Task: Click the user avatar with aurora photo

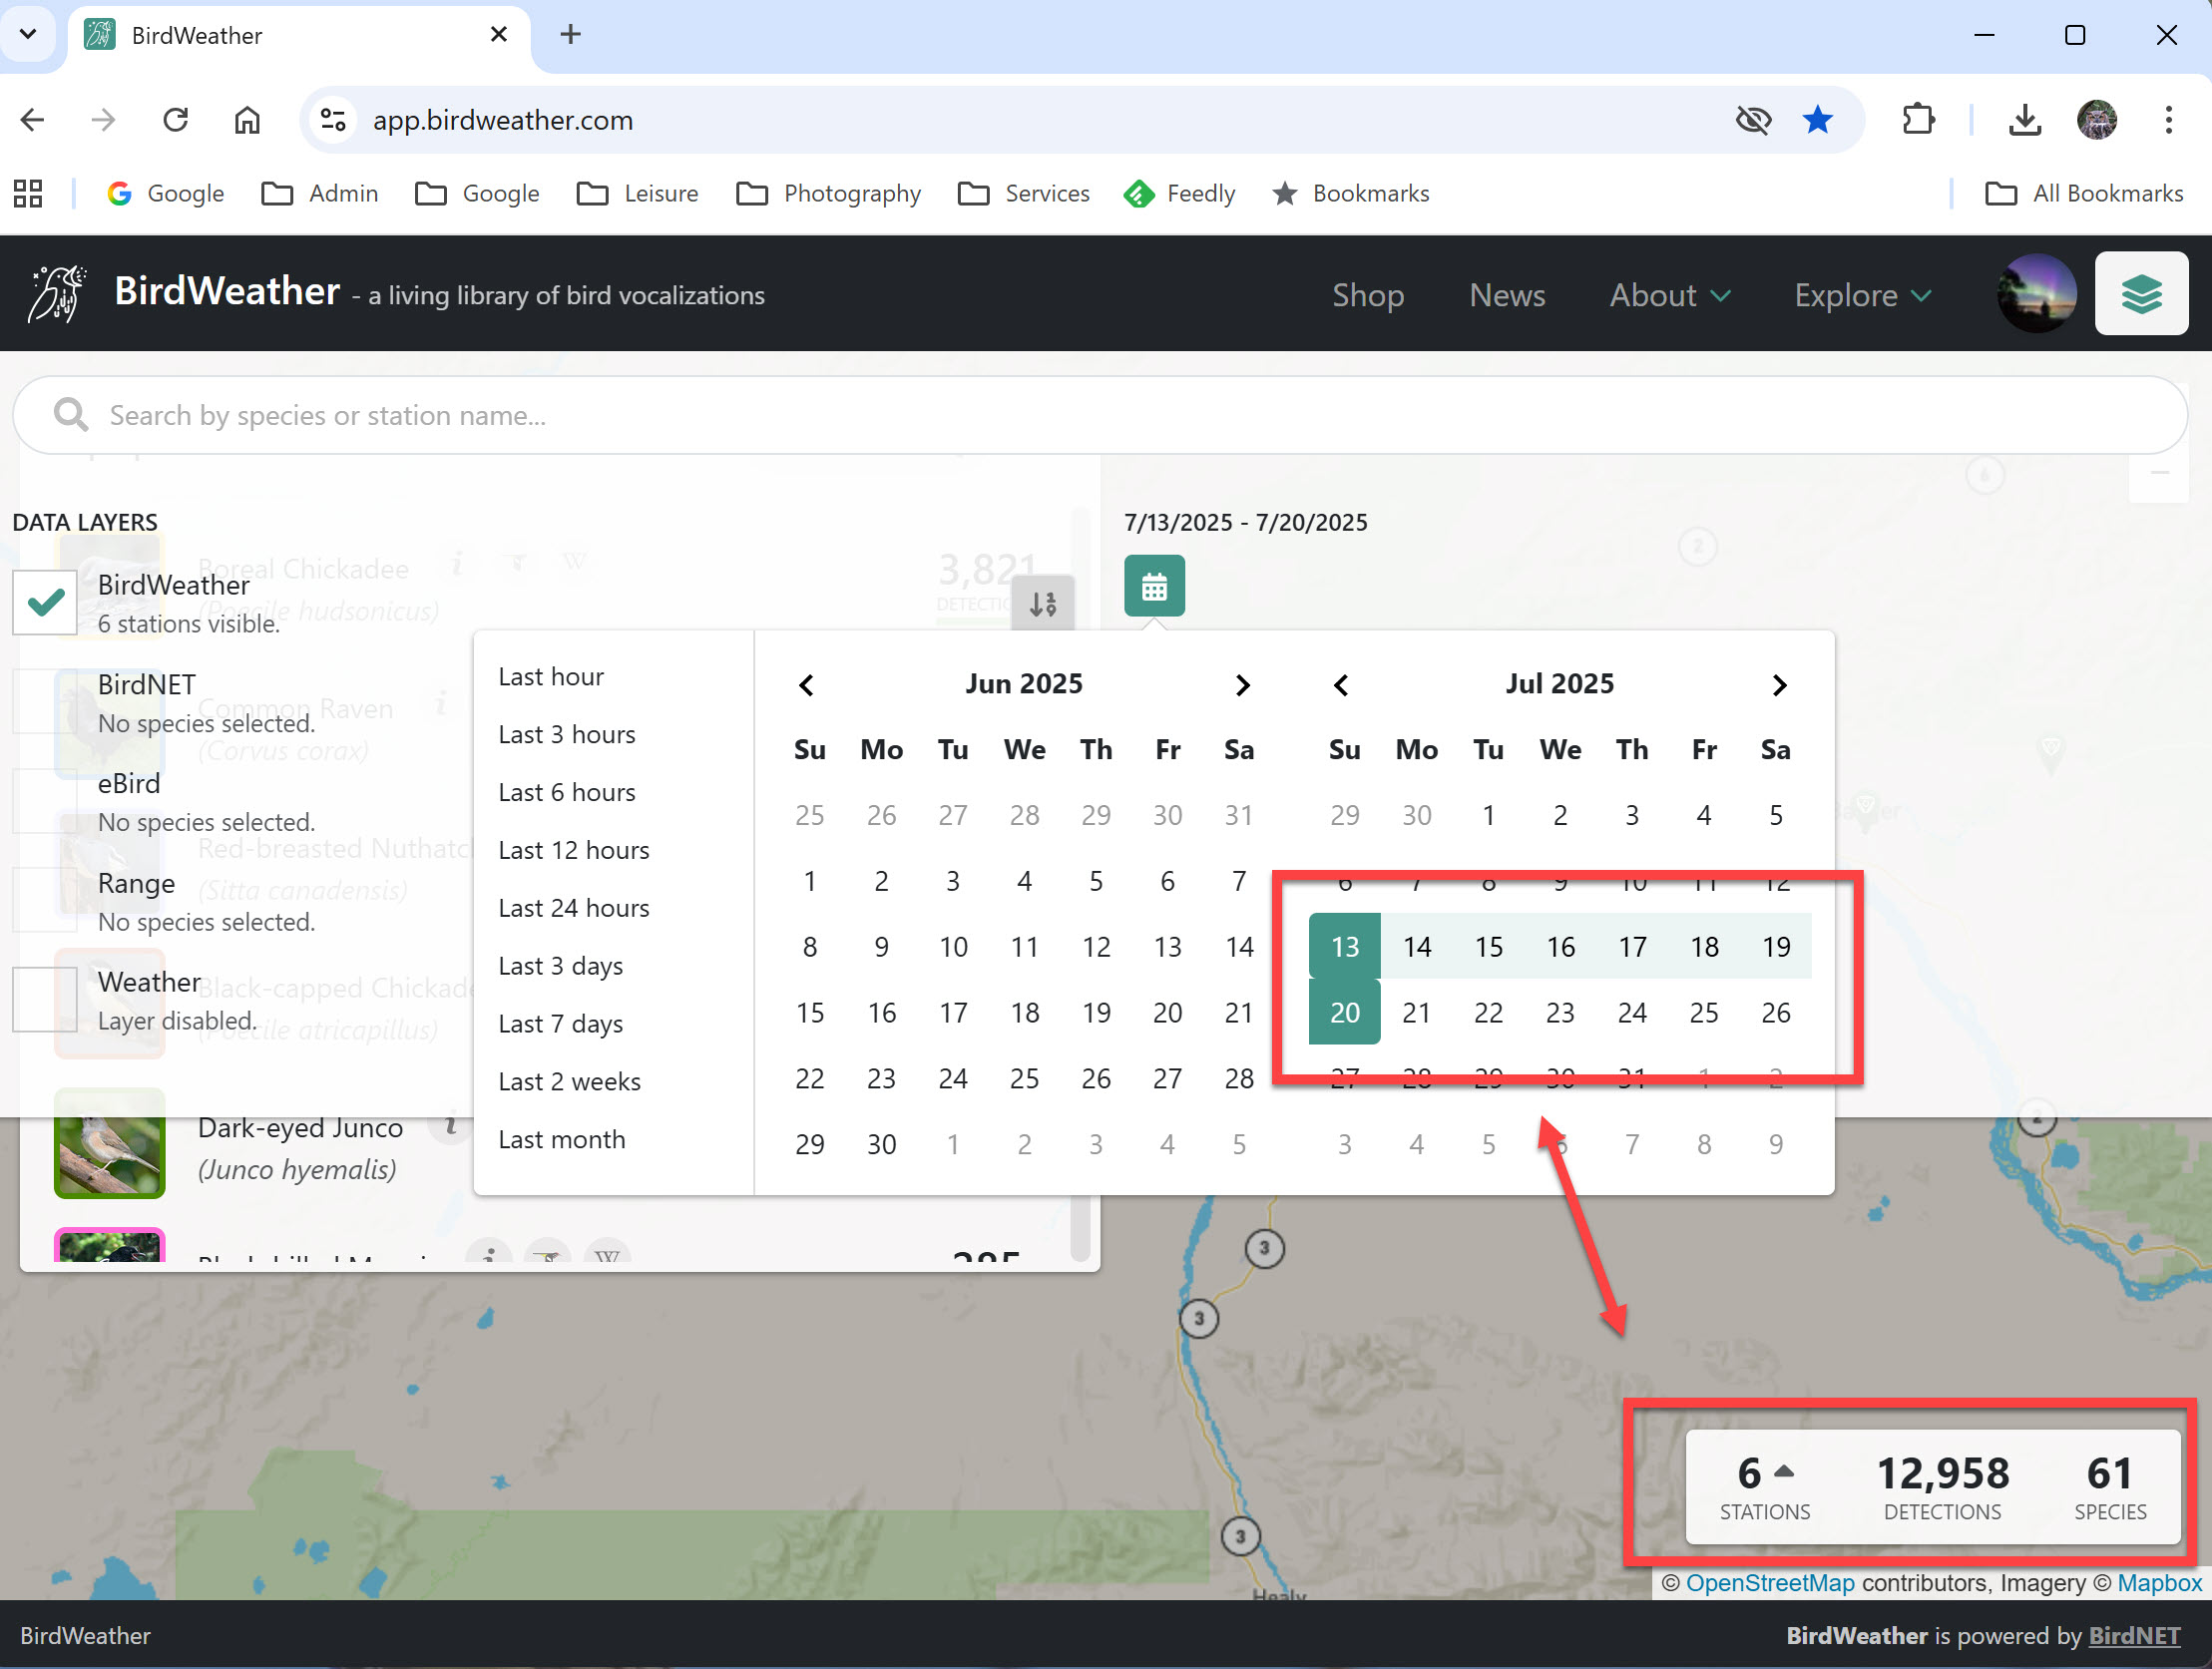Action: pos(2035,294)
